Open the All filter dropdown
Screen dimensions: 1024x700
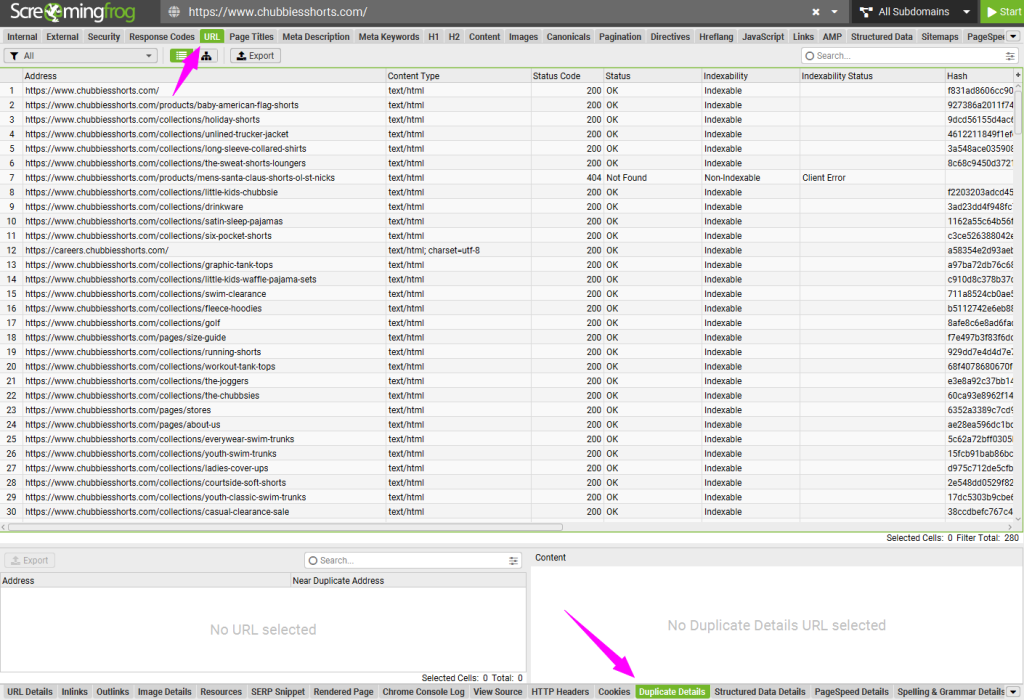pos(80,56)
